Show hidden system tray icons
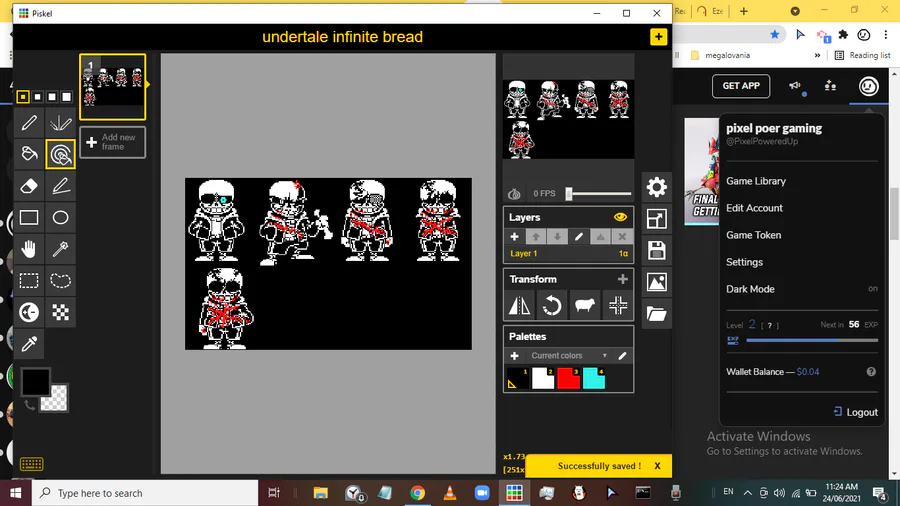Viewport: 900px width, 506px height. (x=747, y=493)
